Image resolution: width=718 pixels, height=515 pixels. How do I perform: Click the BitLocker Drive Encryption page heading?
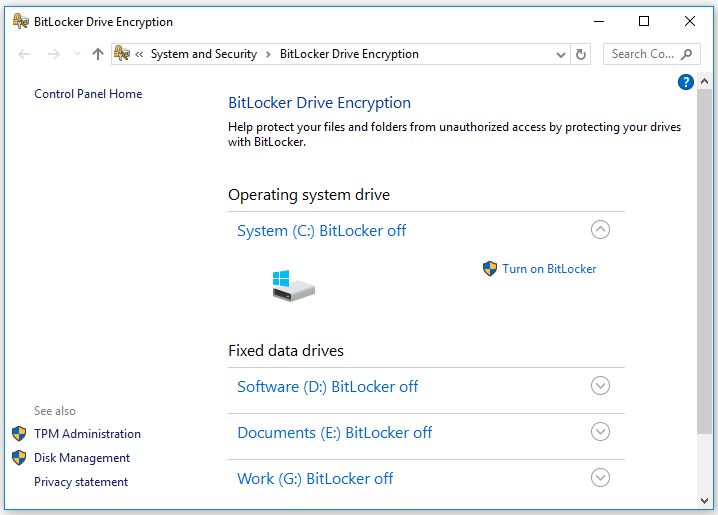[x=319, y=103]
